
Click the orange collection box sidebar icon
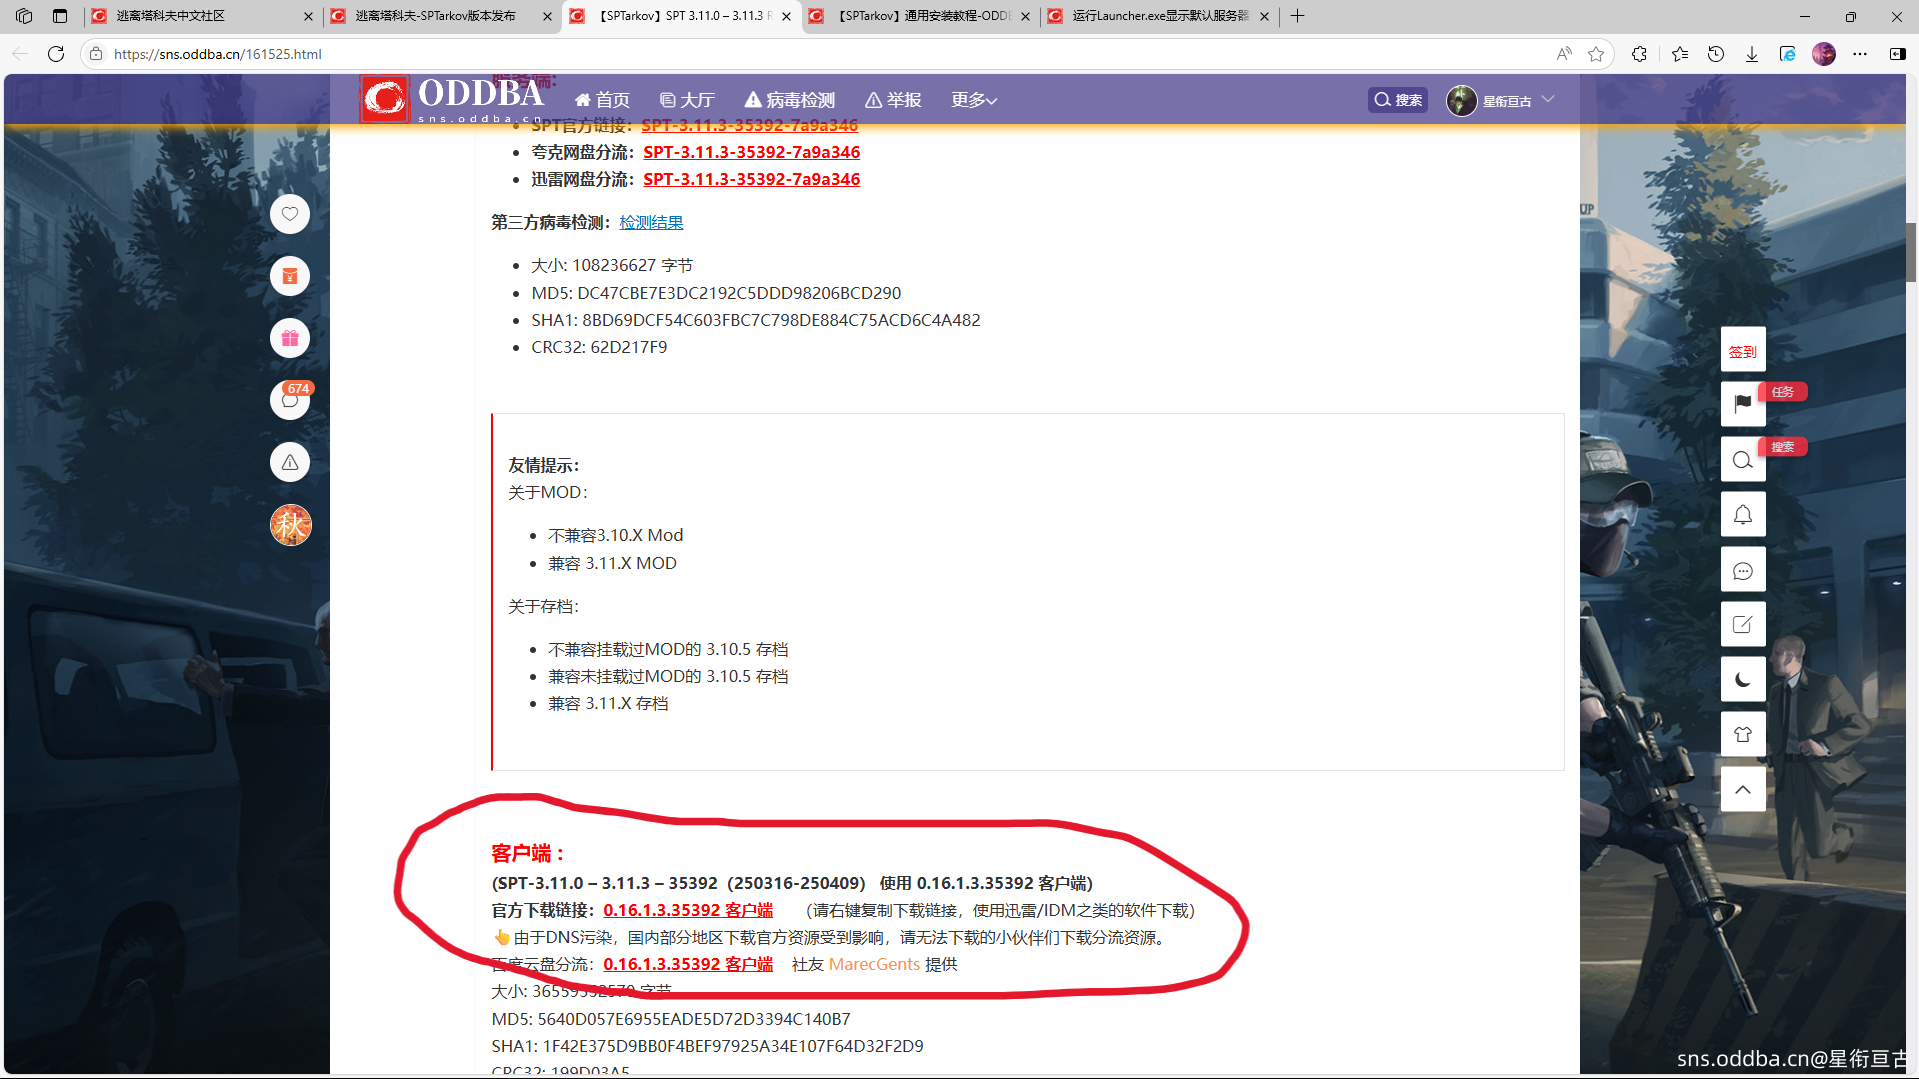(x=290, y=276)
